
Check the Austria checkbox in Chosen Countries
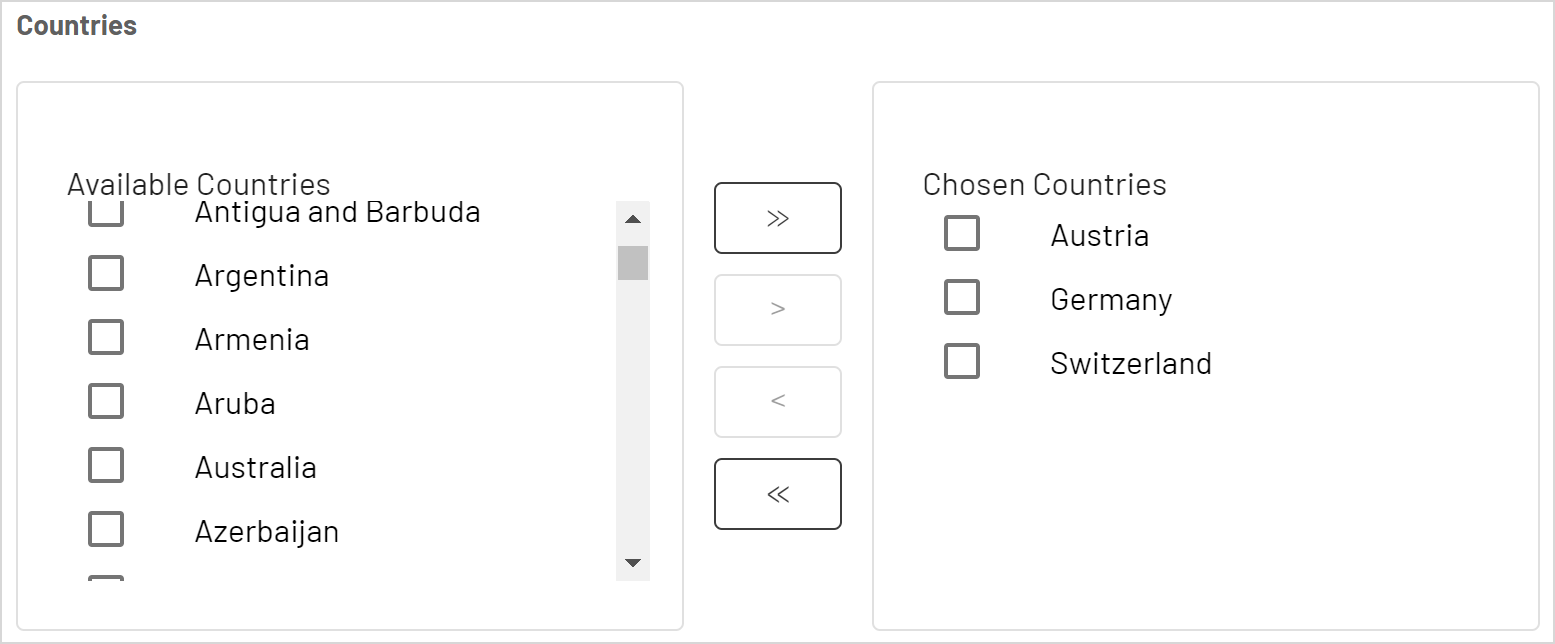(x=962, y=233)
